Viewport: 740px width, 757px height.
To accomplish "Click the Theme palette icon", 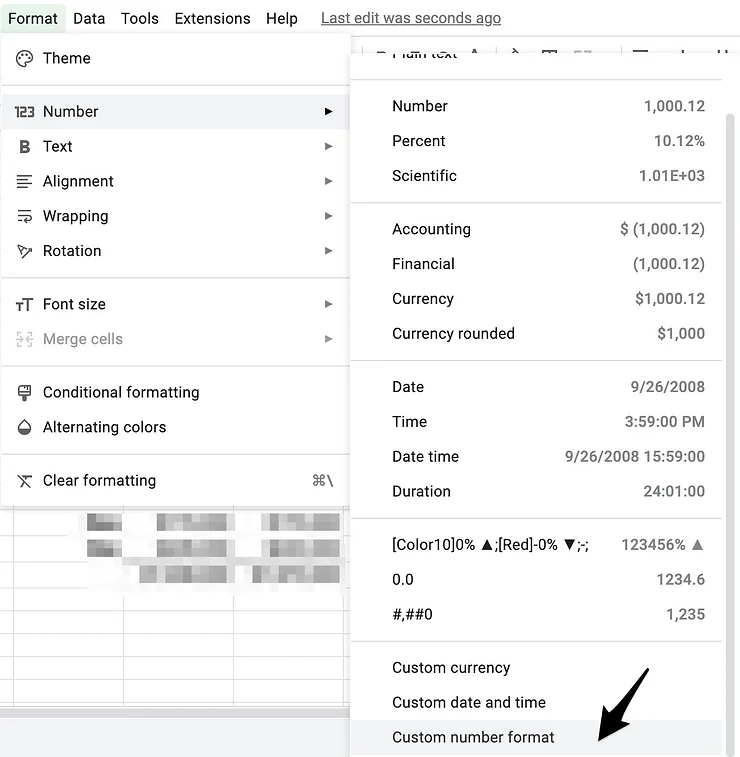I will pyautogui.click(x=25, y=59).
